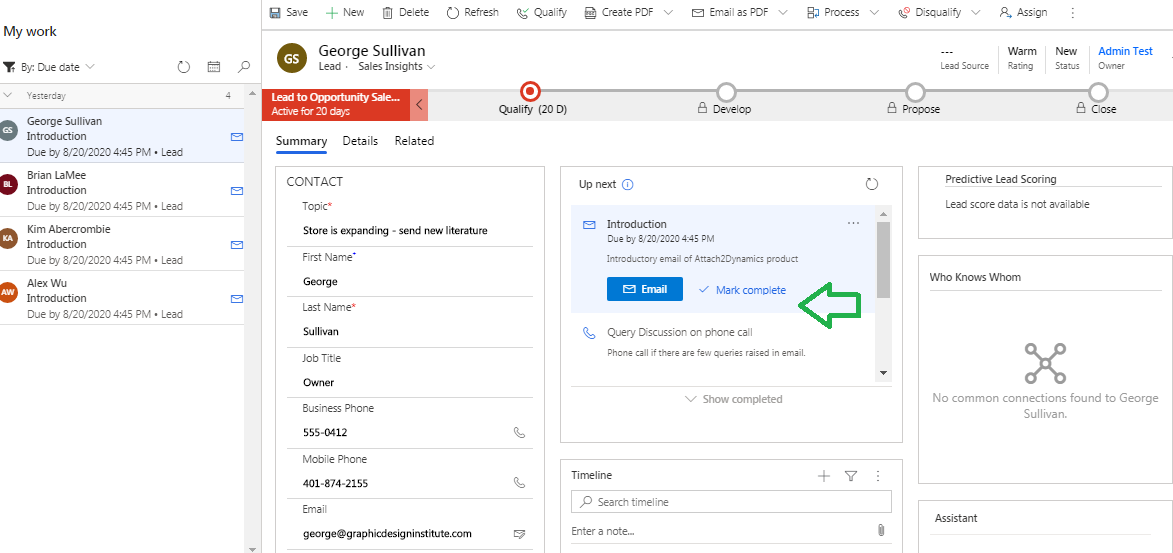This screenshot has width=1173, height=553.
Task: Click the blue Email button
Action: pos(645,289)
